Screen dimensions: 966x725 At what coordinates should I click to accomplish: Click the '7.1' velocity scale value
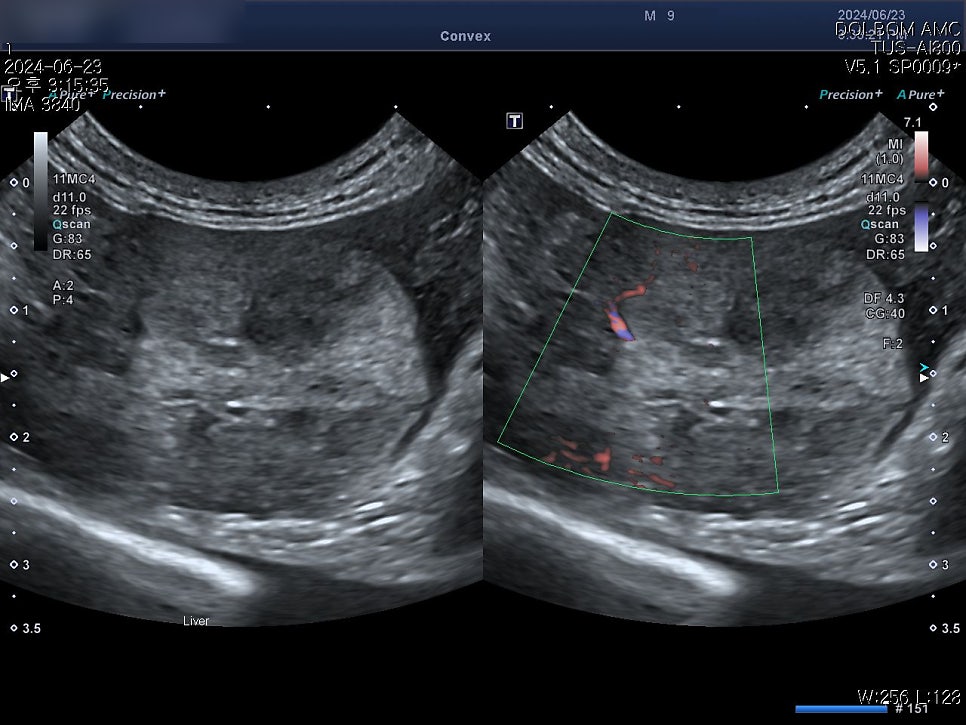click(x=912, y=123)
